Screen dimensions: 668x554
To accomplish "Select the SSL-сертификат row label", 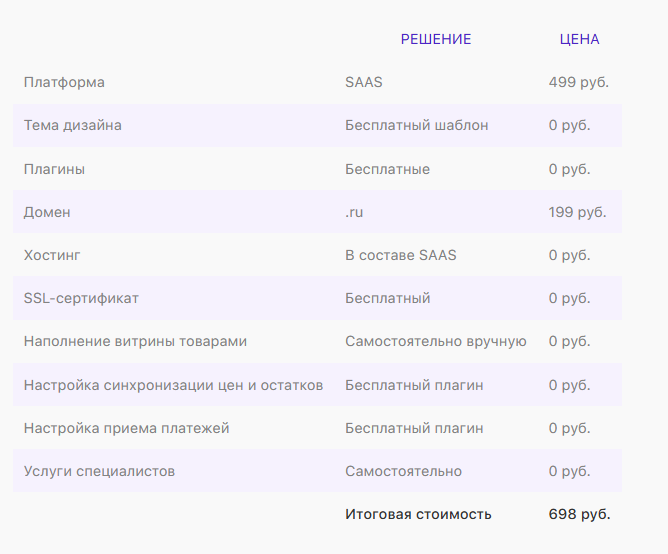I will click(81, 298).
